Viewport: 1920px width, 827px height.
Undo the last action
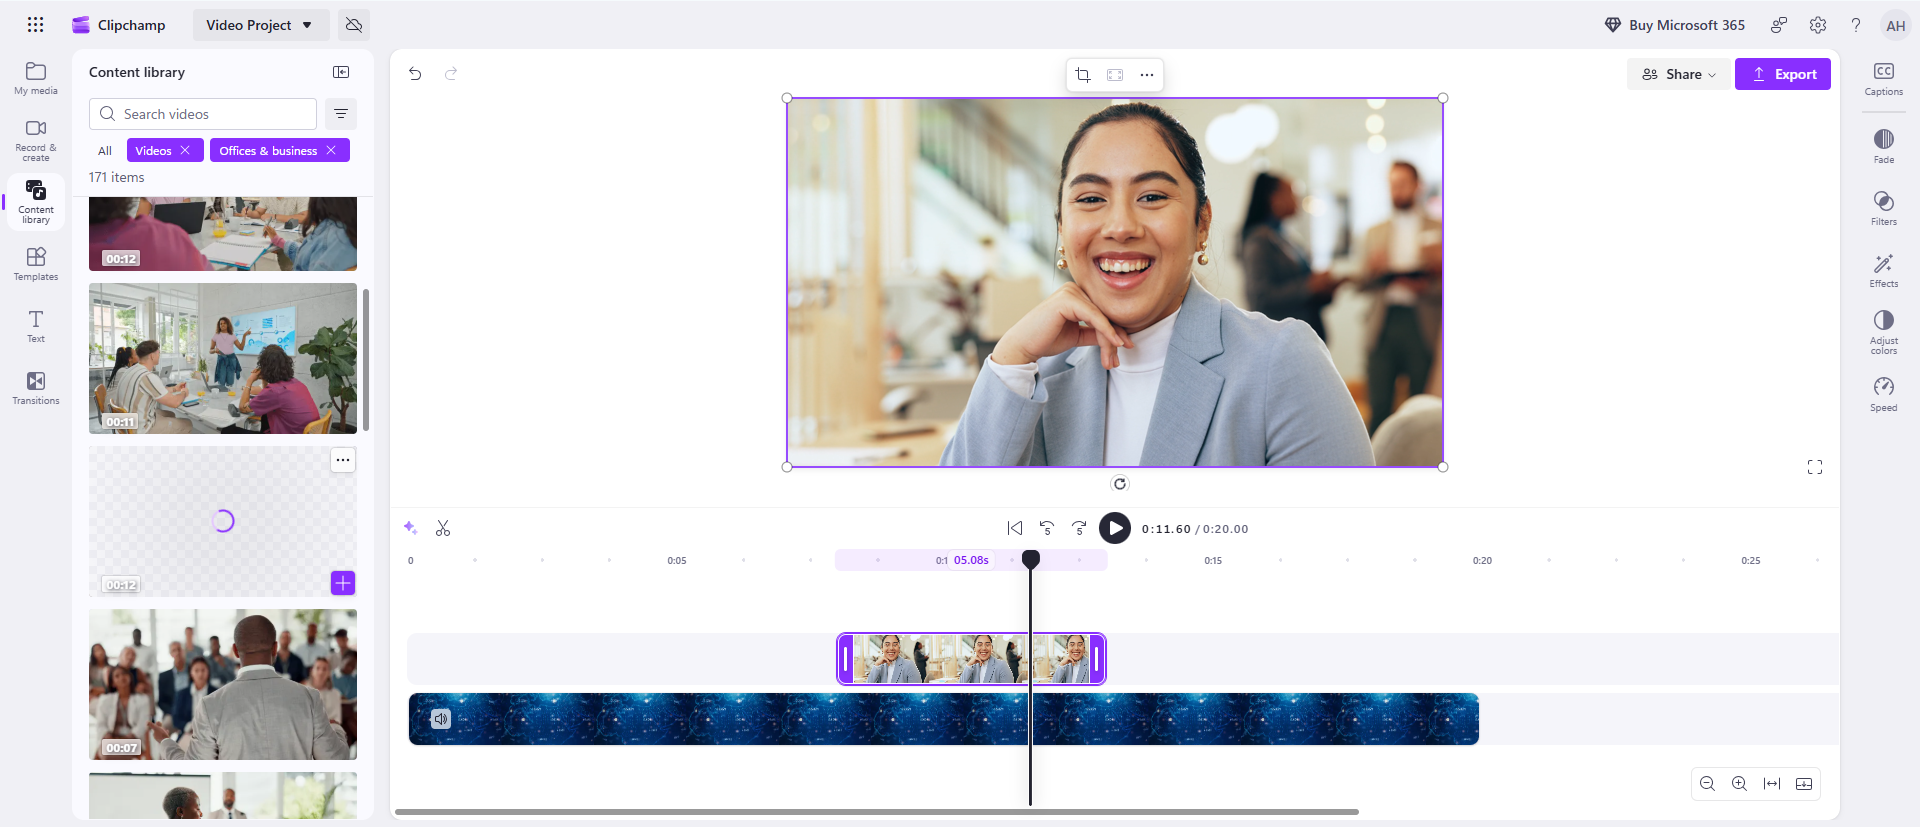point(415,73)
